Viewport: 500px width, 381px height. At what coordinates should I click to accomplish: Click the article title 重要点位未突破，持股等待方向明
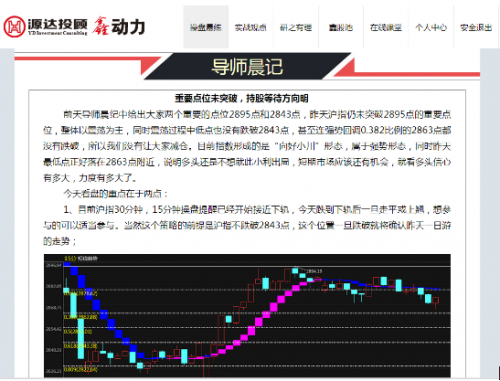pyautogui.click(x=241, y=98)
